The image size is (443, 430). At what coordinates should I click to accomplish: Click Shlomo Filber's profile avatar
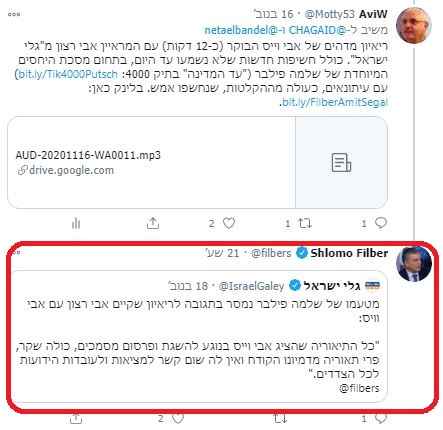414,264
